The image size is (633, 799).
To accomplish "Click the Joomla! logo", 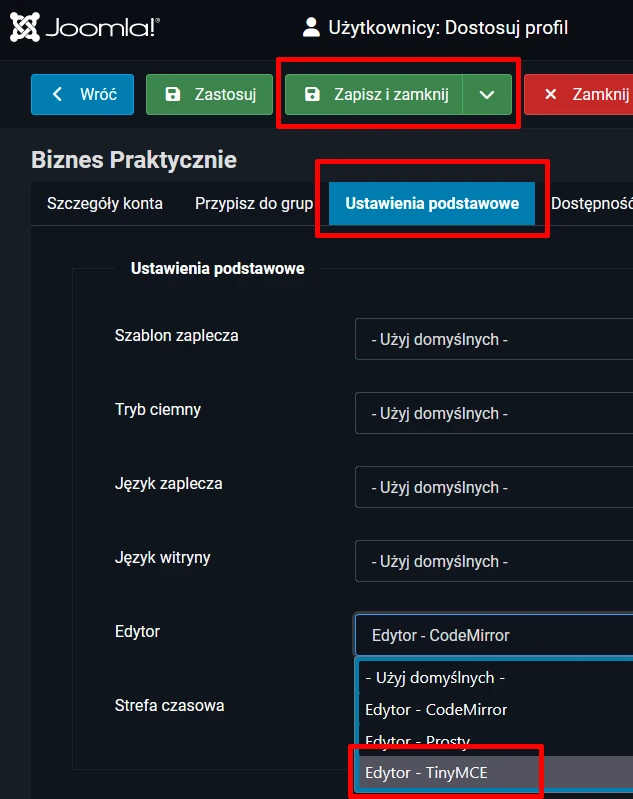I will [x=84, y=28].
